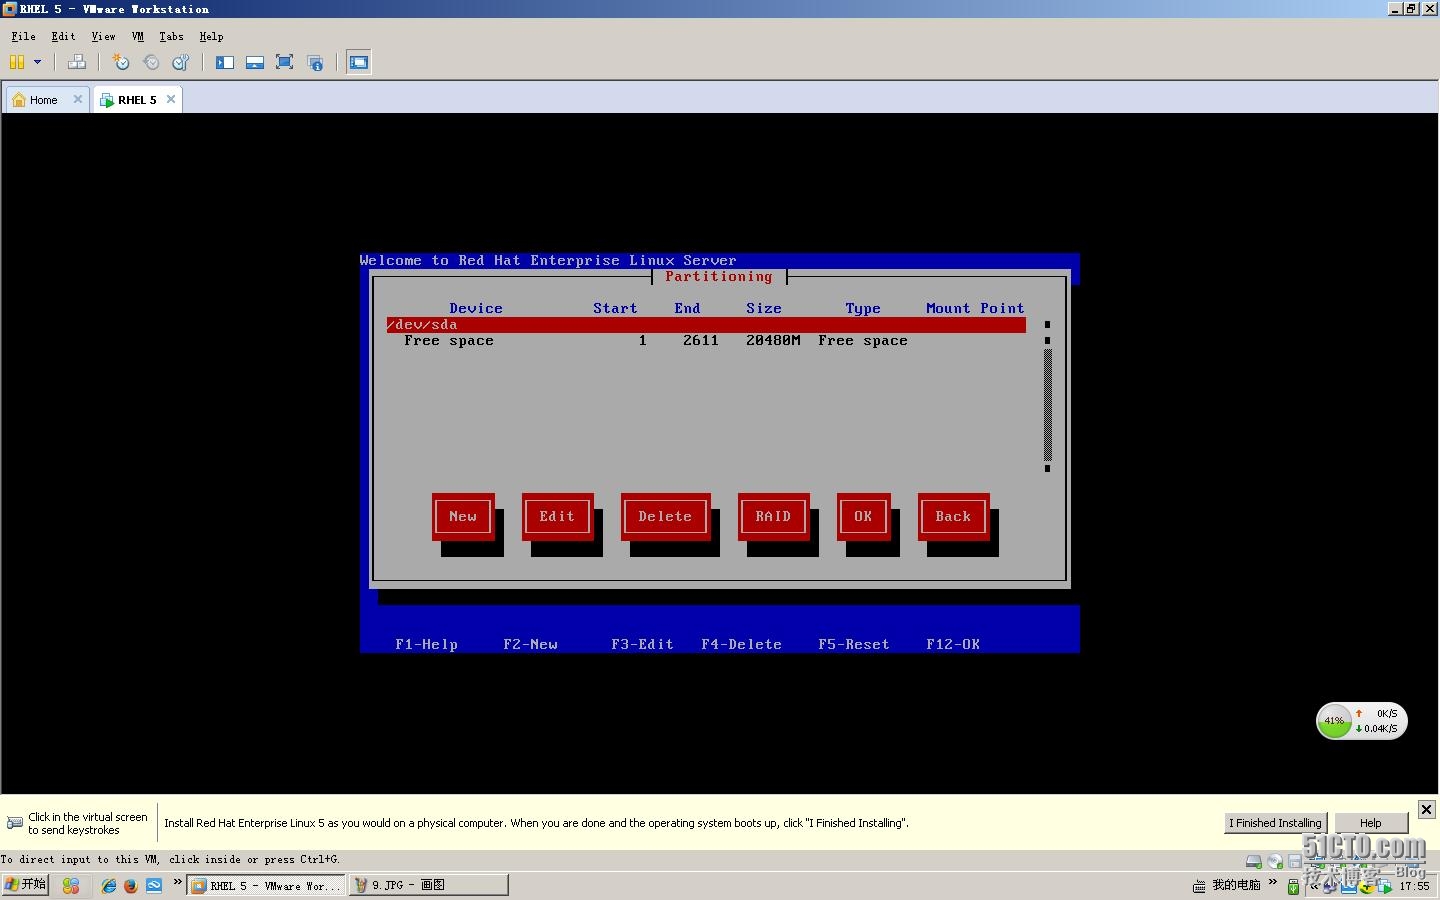Click the CD/DVD drive status icon
This screenshot has width=1440, height=900.
[1275, 861]
